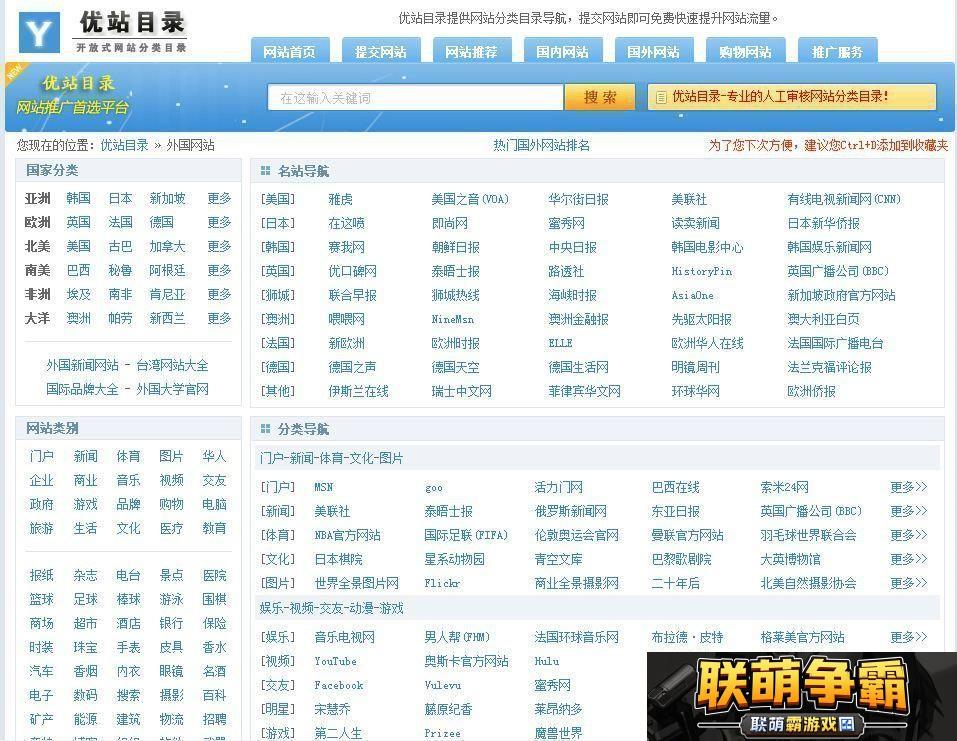The image size is (957, 741).
Task: Open the 网站首页 tab
Action: (x=290, y=51)
